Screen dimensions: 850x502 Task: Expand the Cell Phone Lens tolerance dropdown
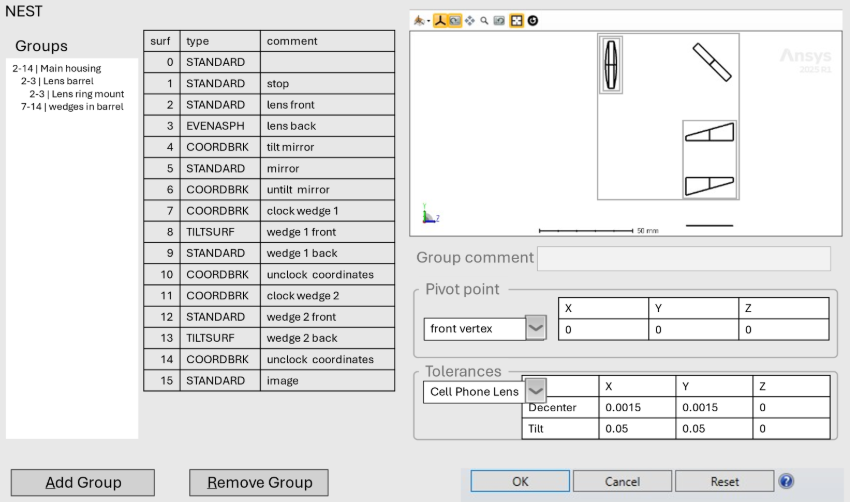pyautogui.click(x=536, y=391)
